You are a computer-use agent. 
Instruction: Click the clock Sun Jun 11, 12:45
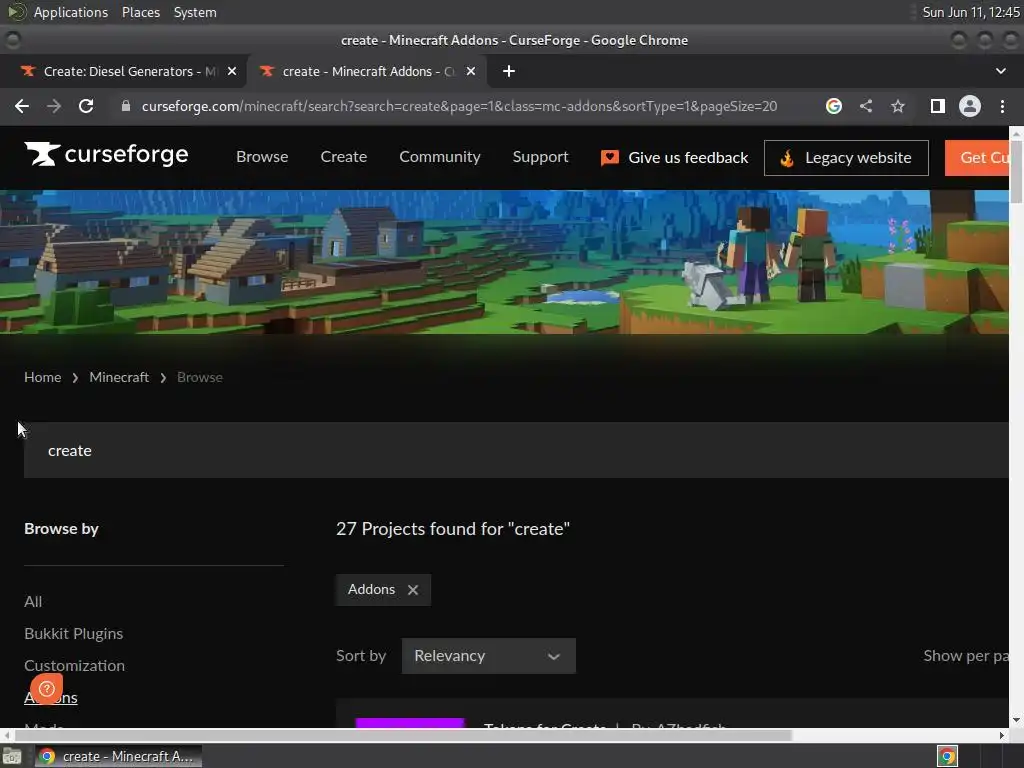point(970,12)
